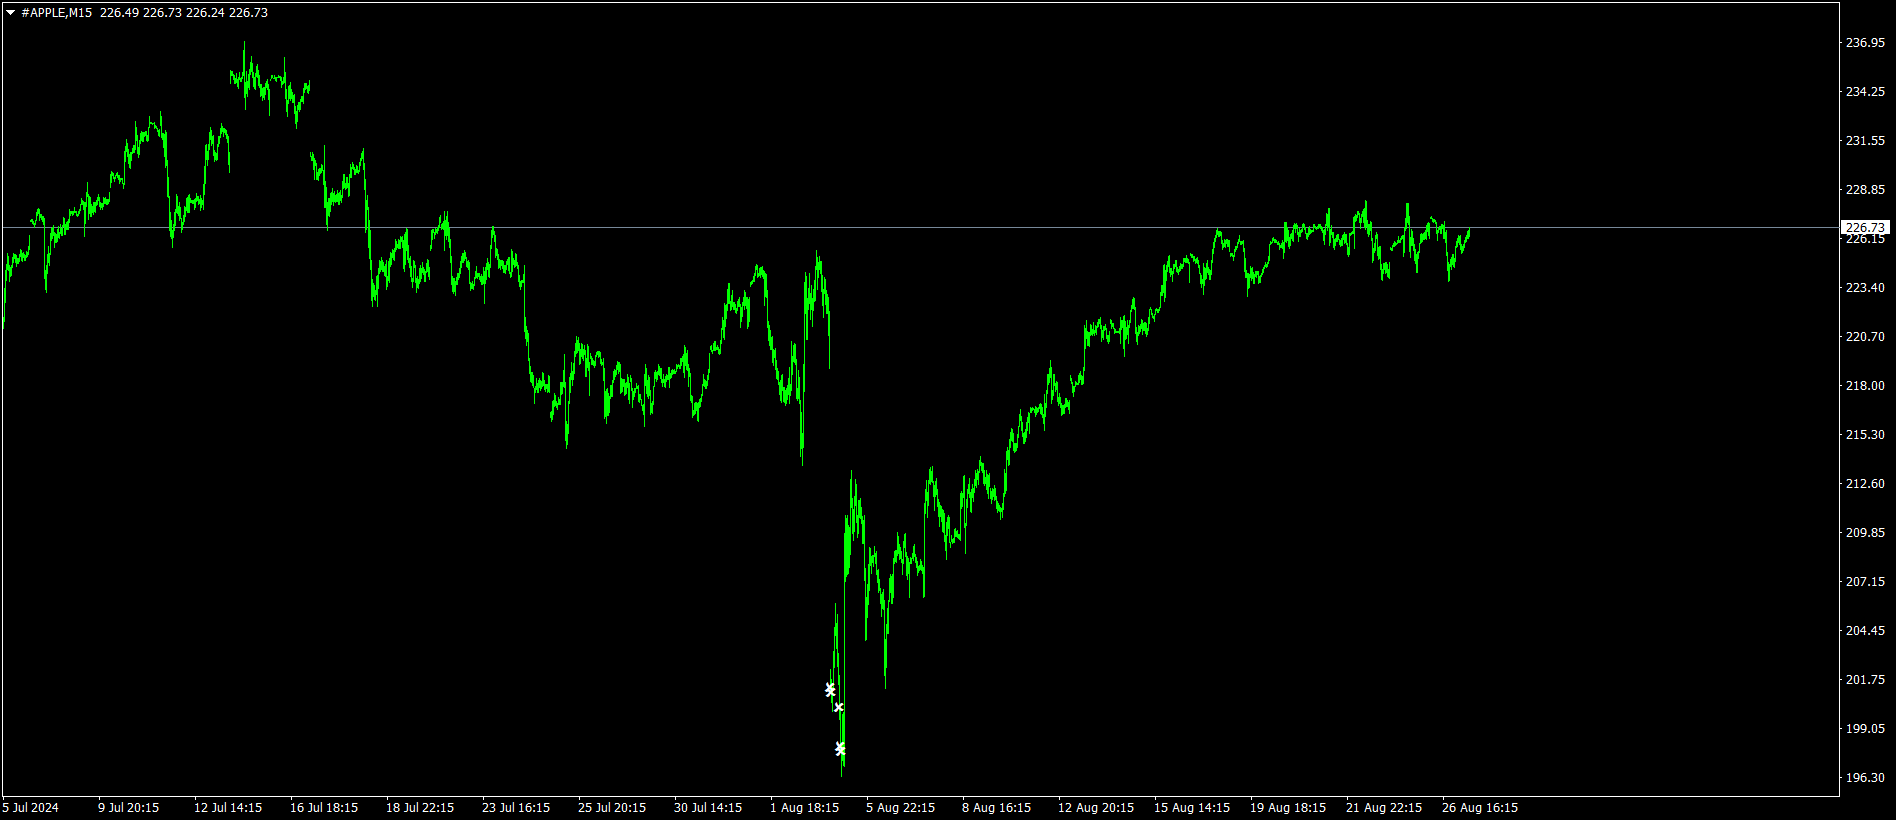Click the lowest white X trade marker
Screen dimensions: 1896x820
pyautogui.click(x=840, y=749)
